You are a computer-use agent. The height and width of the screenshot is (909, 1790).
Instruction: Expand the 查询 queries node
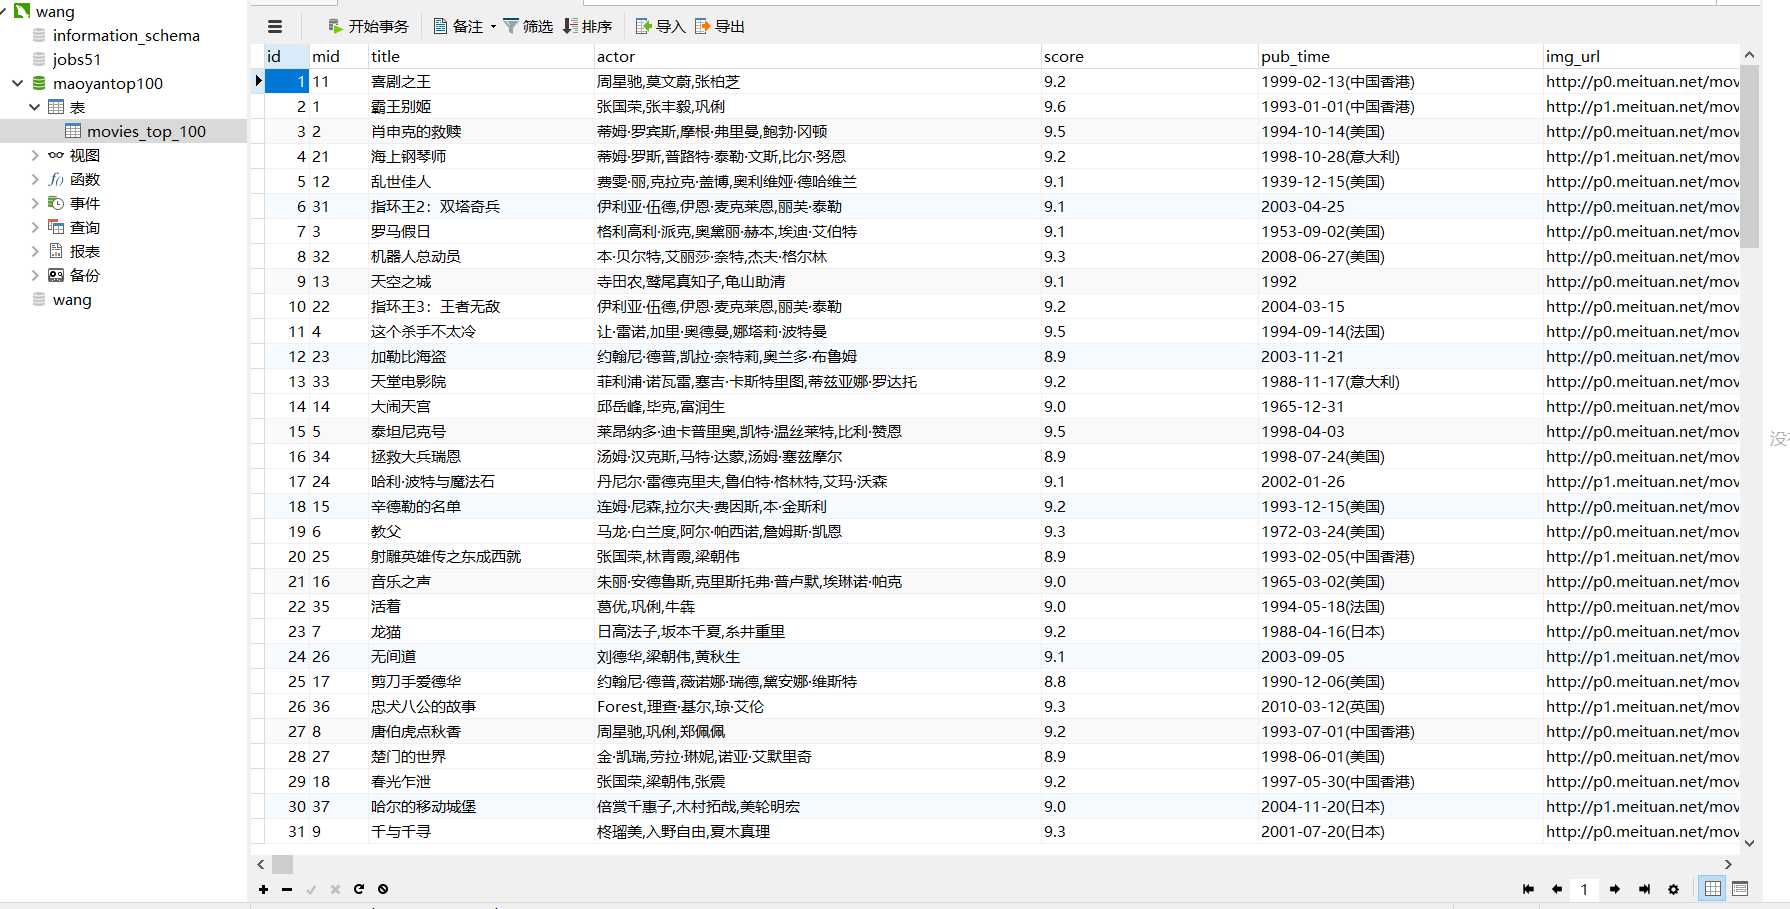point(35,227)
